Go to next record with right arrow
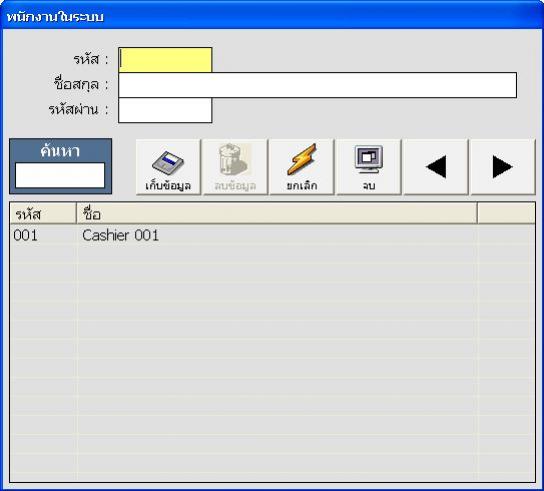This screenshot has height=491, width=544. click(503, 167)
